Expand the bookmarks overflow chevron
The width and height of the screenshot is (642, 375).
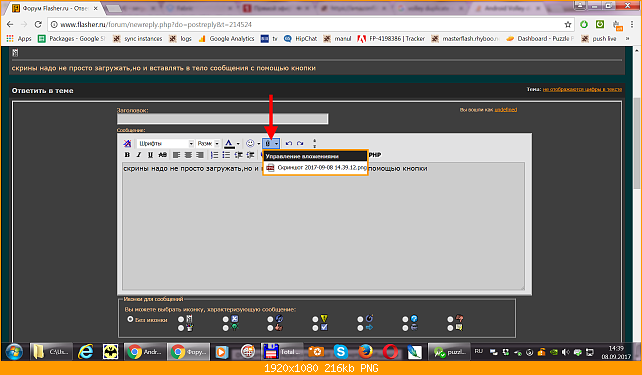pyautogui.click(x=627, y=38)
